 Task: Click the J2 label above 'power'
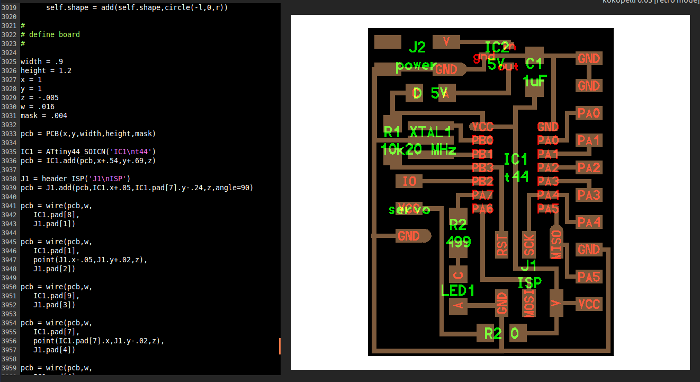click(417, 47)
